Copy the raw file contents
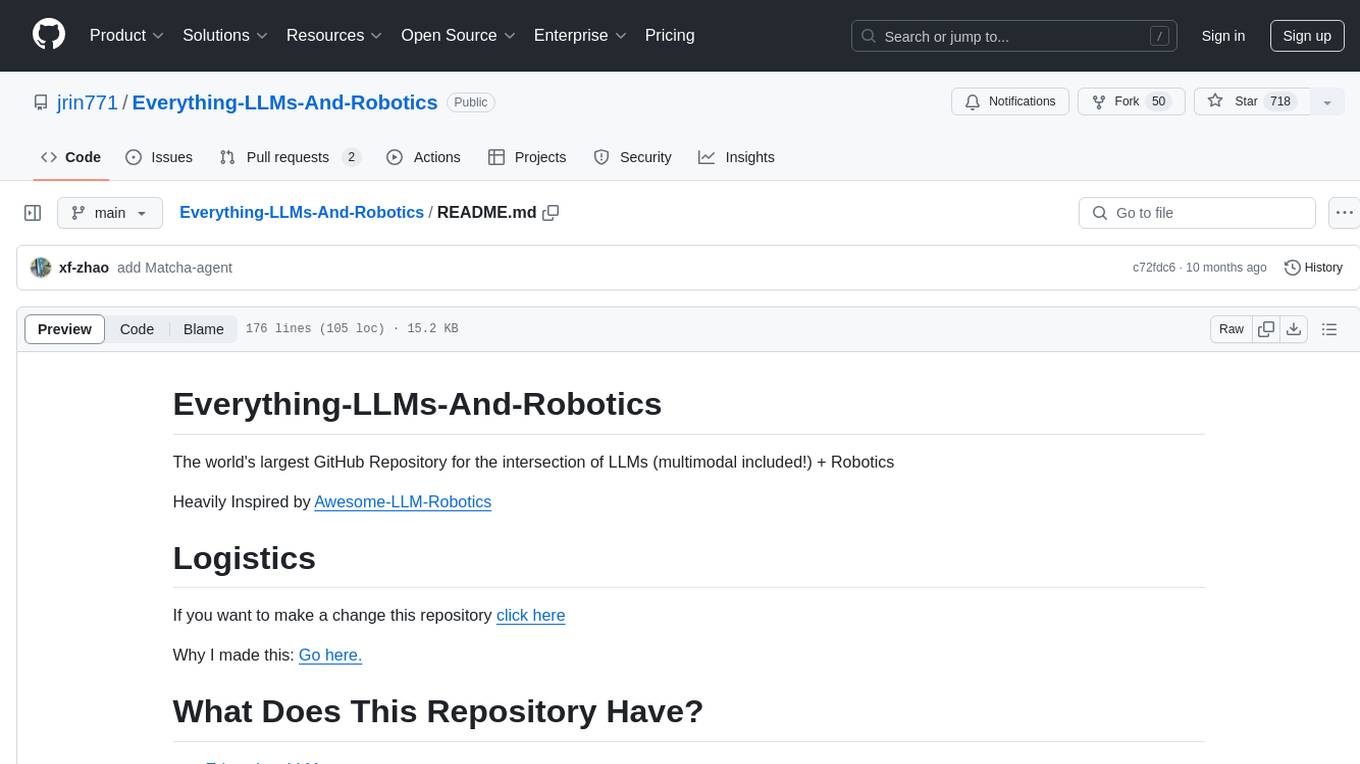The image size is (1360, 764). [x=1267, y=329]
